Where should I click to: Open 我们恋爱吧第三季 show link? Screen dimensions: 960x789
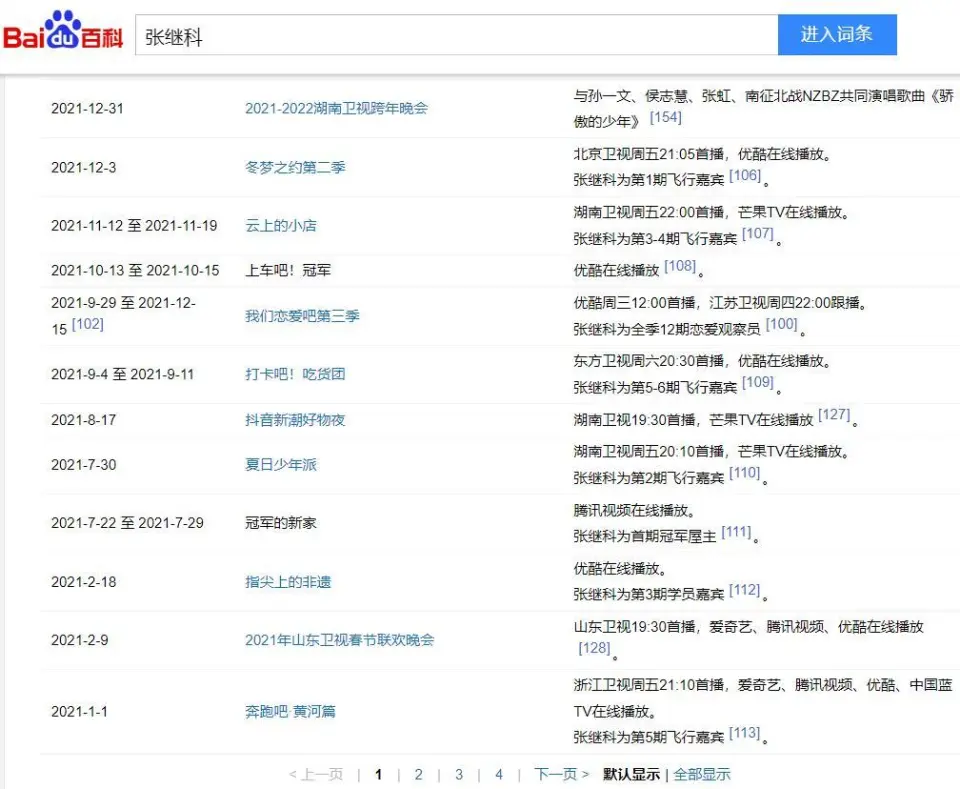click(x=302, y=316)
